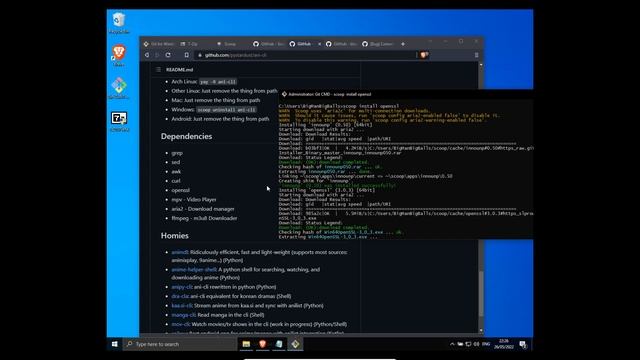Click the page scrollbar down arrow
The image size is (640, 360).
pyautogui.click(x=480, y=330)
